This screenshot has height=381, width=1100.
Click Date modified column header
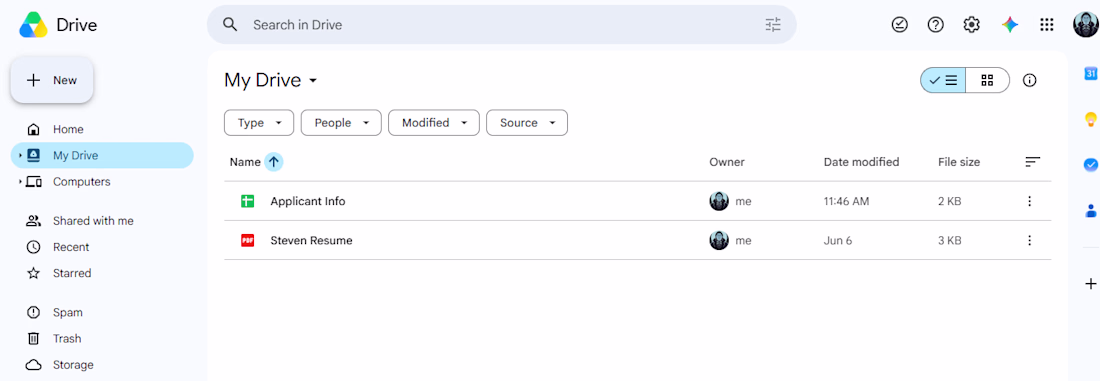[x=861, y=162]
